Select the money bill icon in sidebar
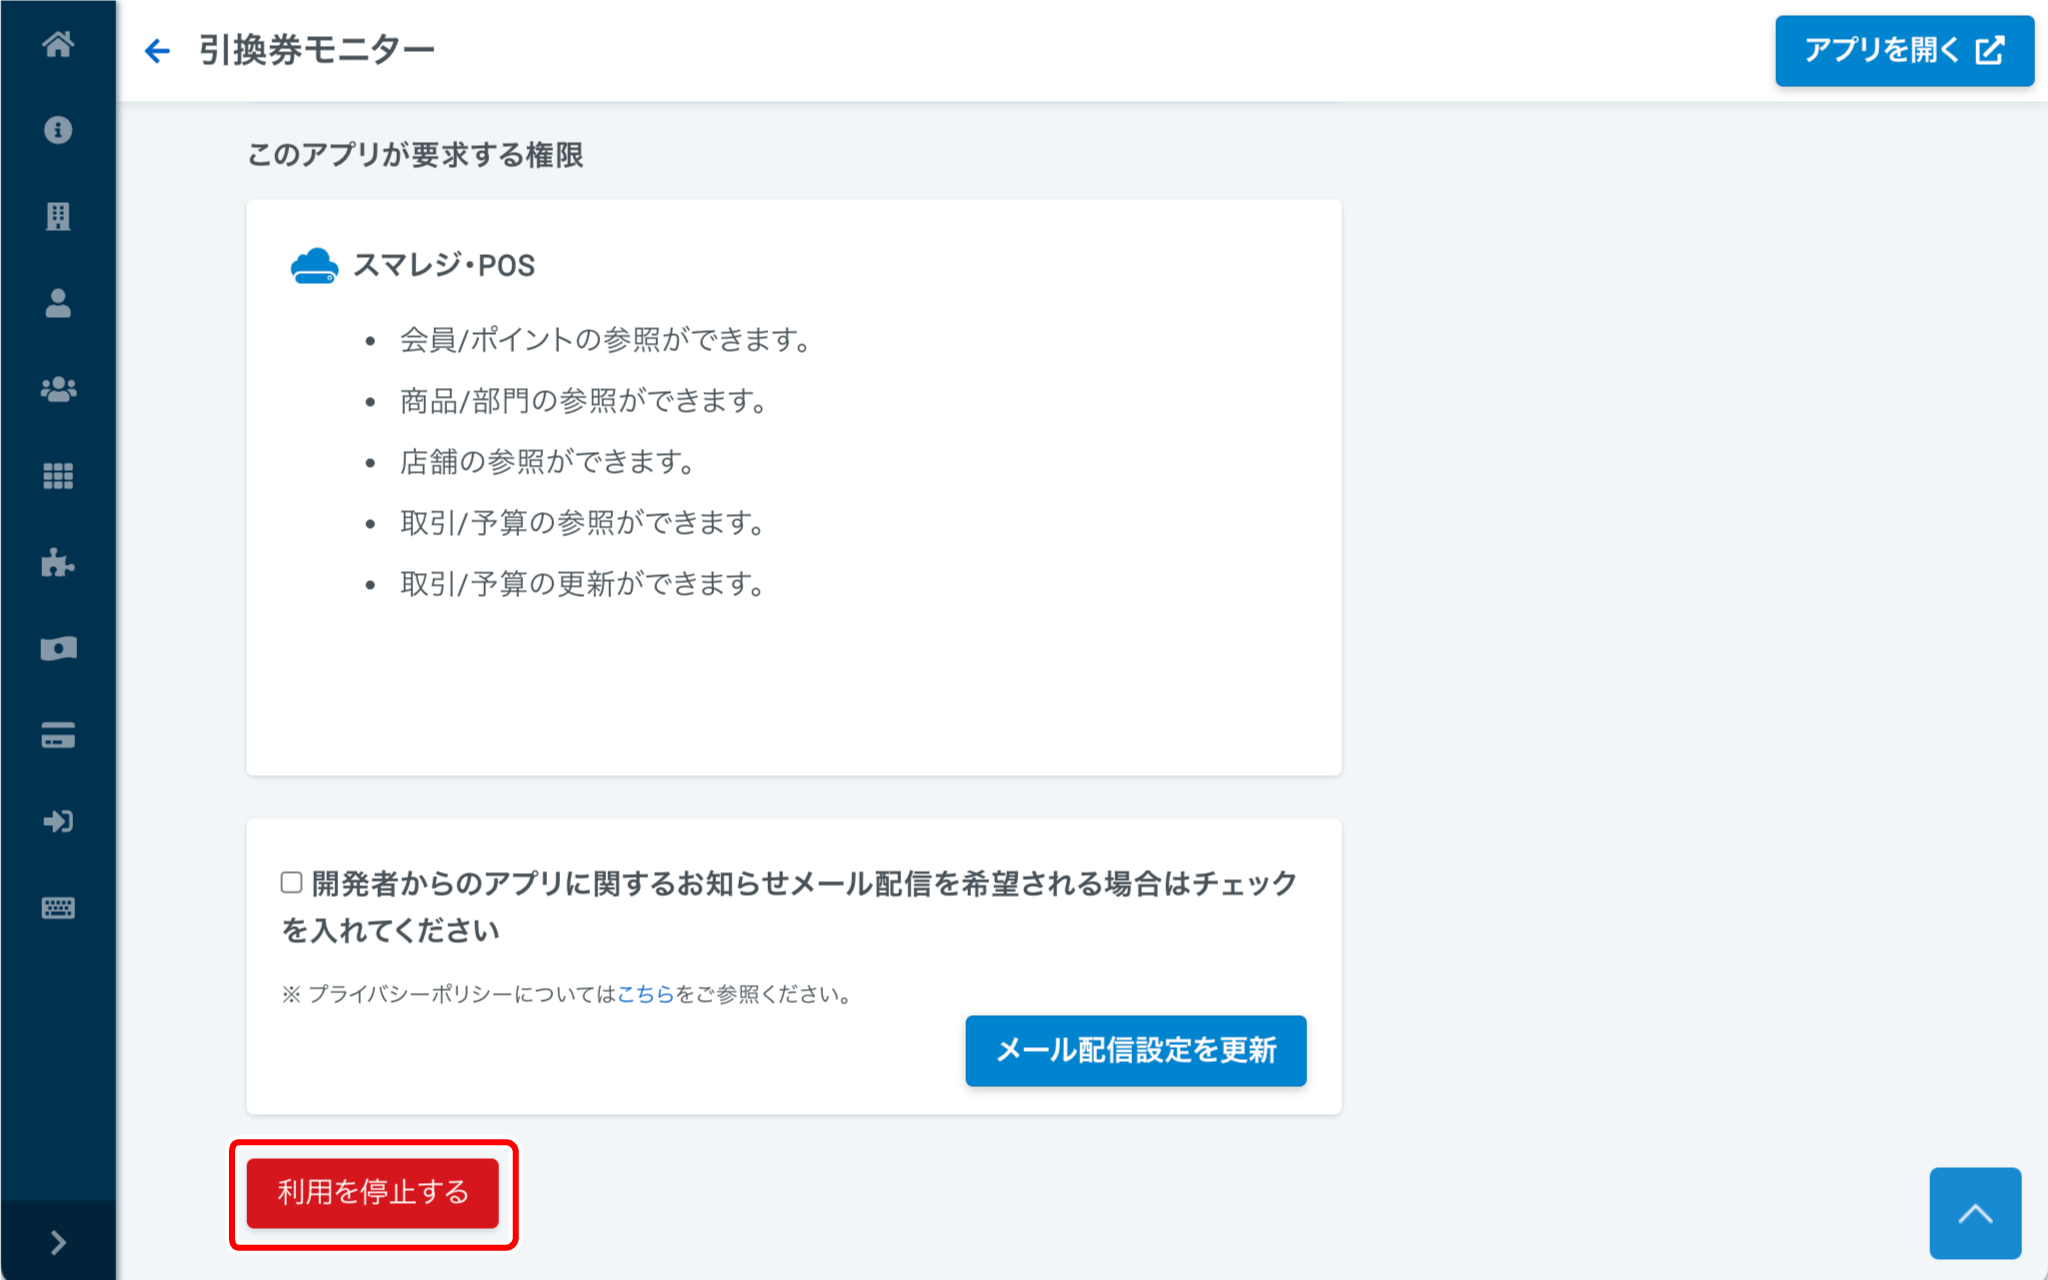 click(x=58, y=649)
